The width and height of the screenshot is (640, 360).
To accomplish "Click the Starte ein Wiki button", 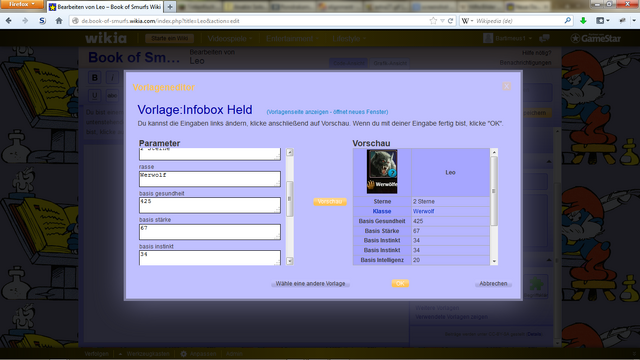I will click(169, 38).
